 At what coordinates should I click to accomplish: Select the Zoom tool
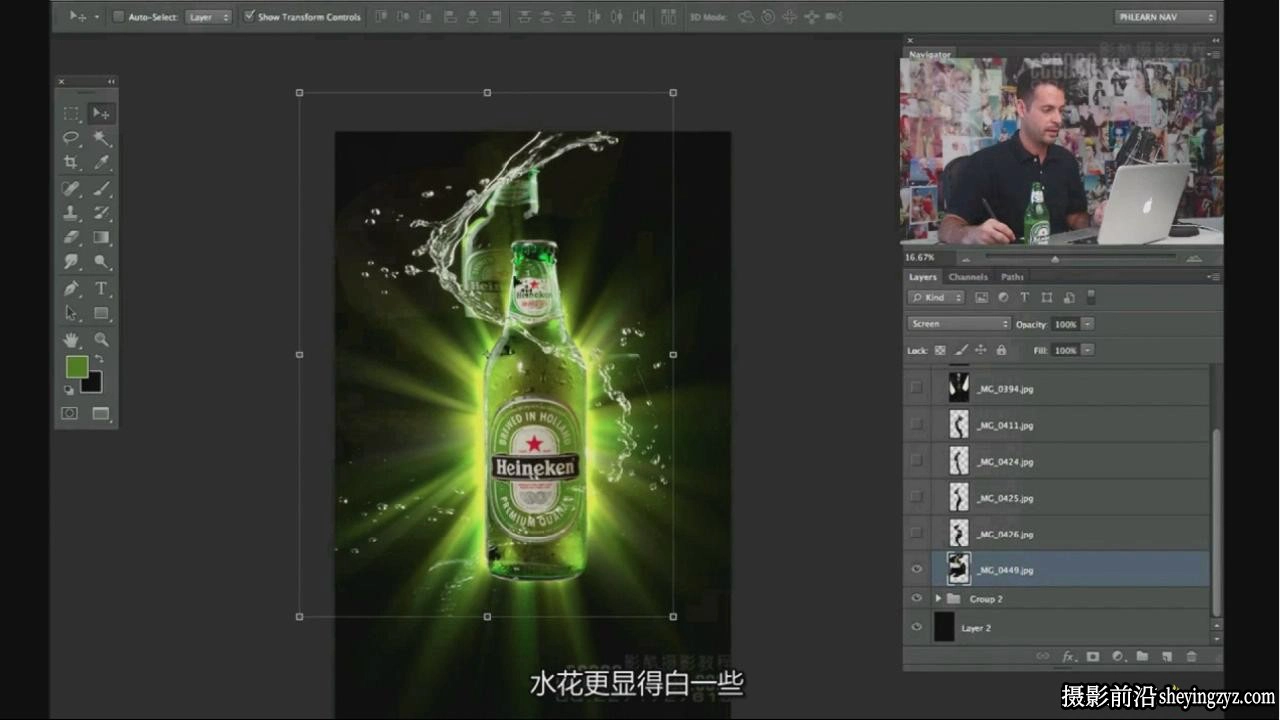[x=101, y=340]
